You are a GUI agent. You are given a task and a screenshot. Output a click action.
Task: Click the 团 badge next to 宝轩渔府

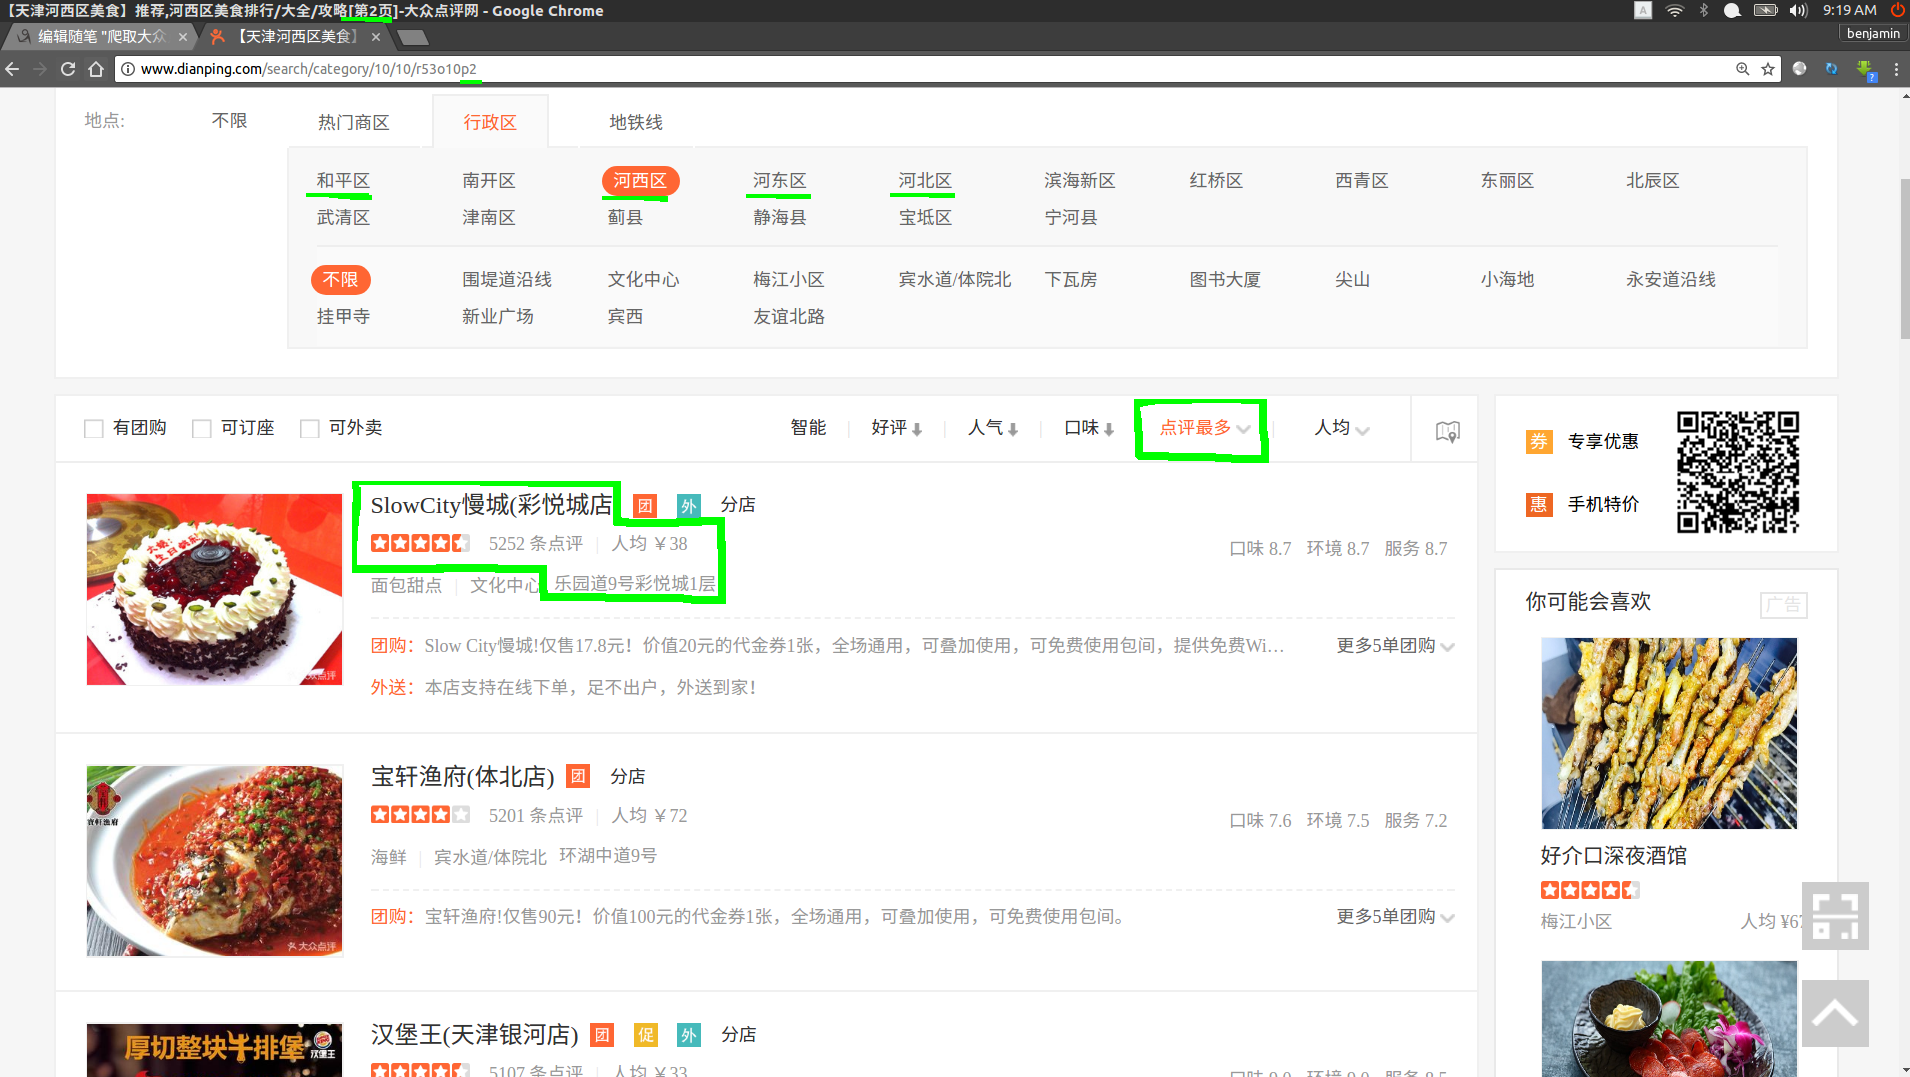coord(578,777)
